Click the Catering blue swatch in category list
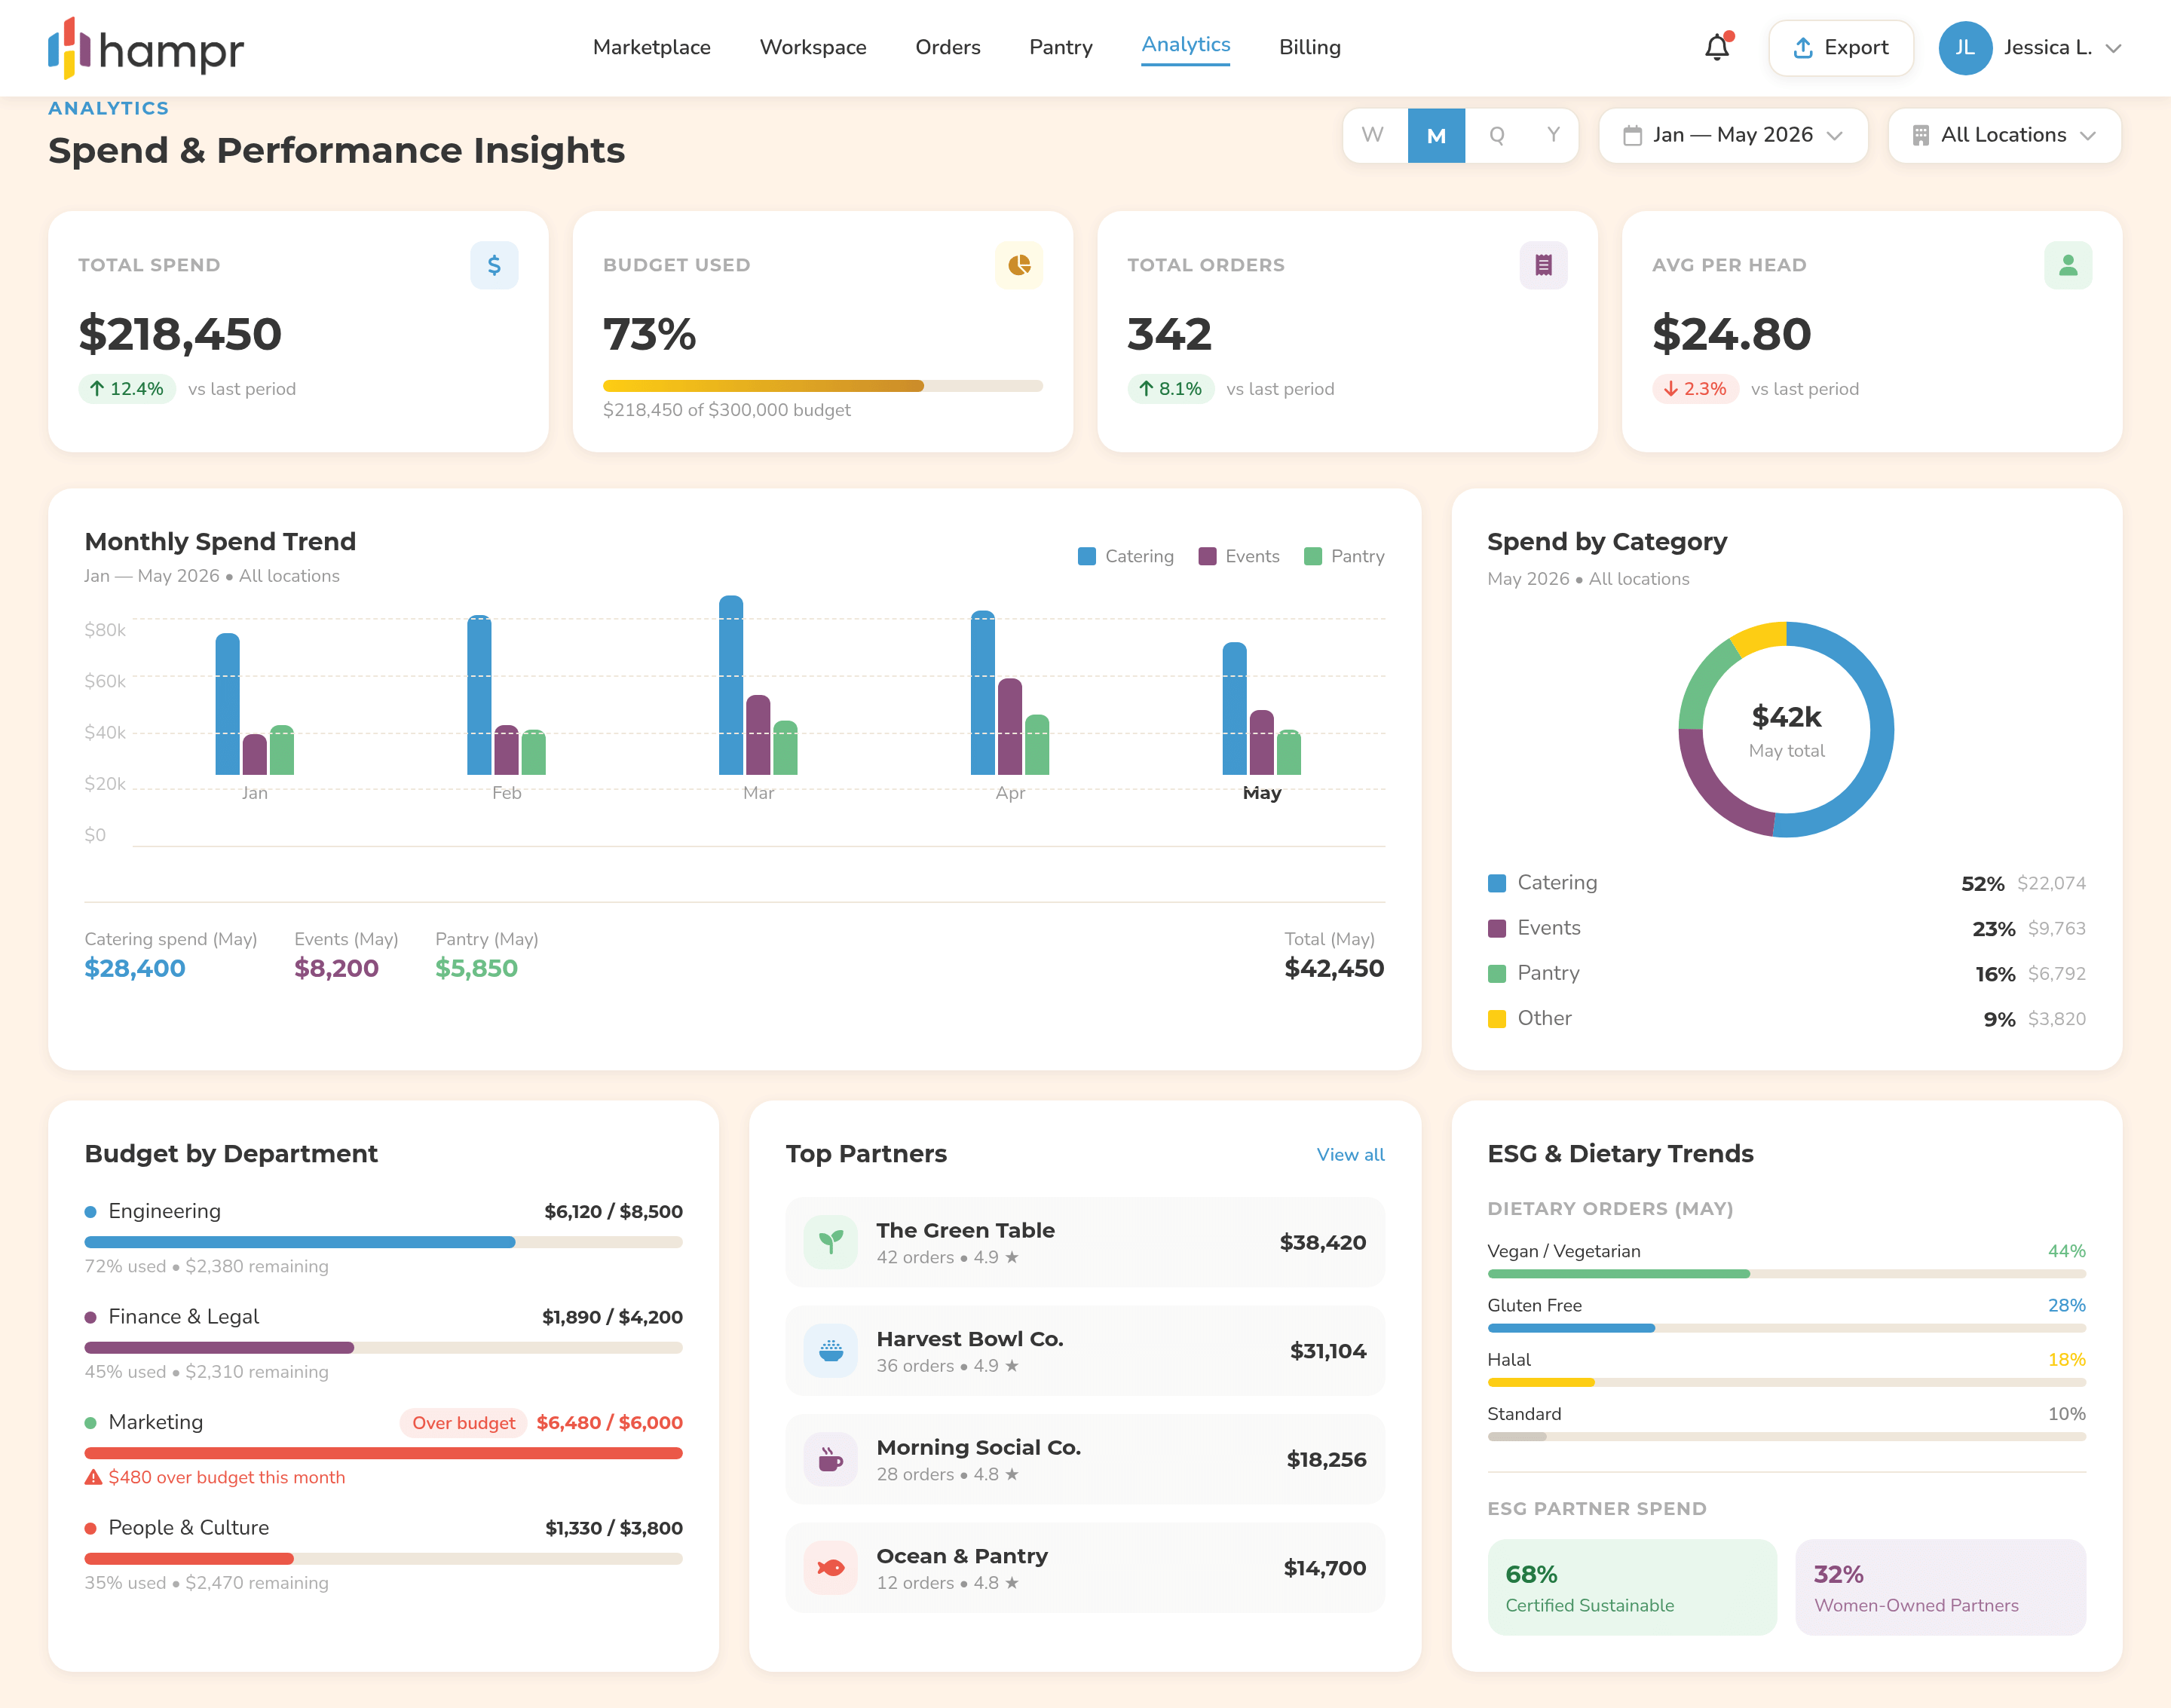This screenshot has width=2171, height=1708. point(1496,883)
